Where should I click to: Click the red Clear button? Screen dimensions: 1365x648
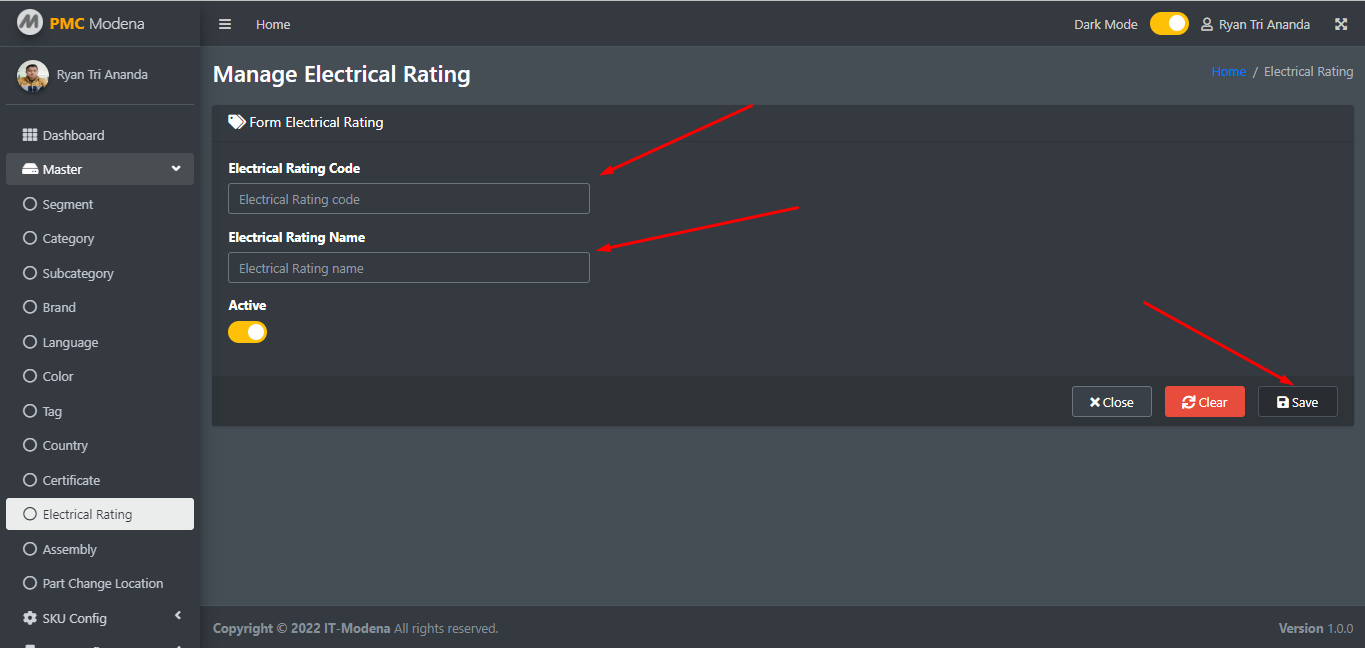[x=1204, y=402]
